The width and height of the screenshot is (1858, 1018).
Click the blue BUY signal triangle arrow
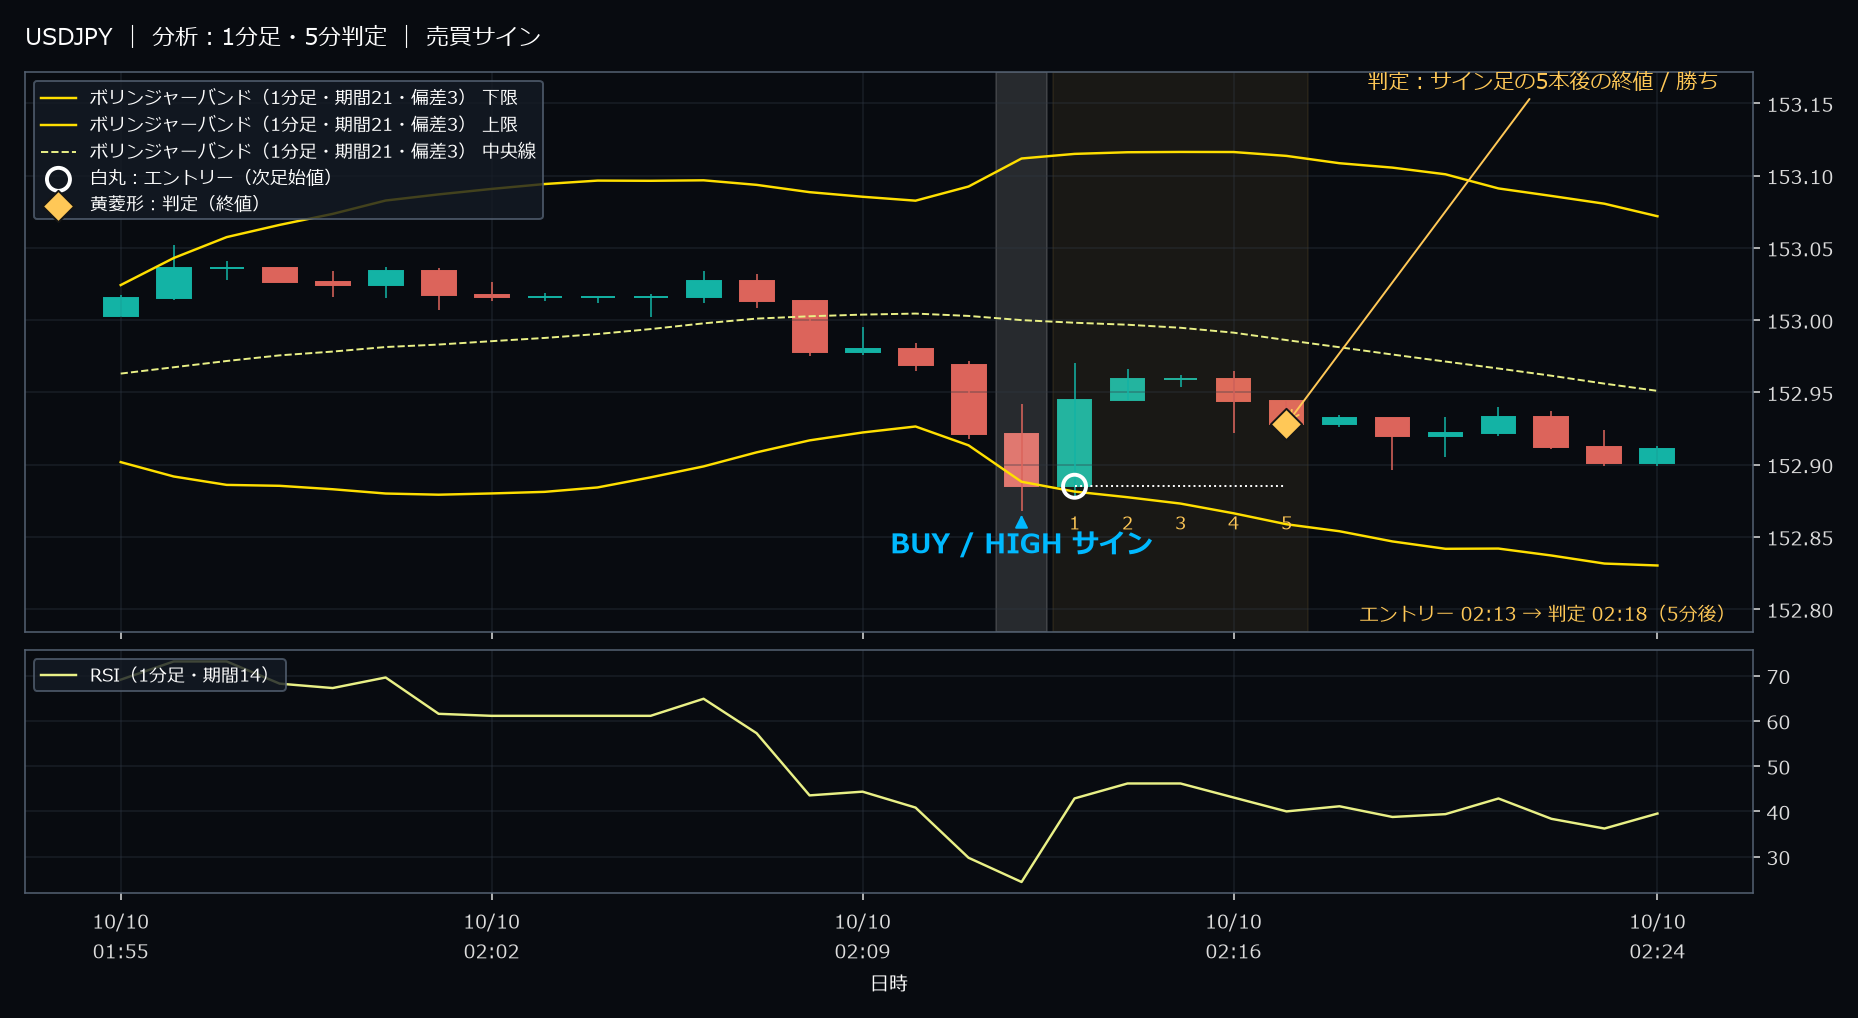pyautogui.click(x=1021, y=522)
